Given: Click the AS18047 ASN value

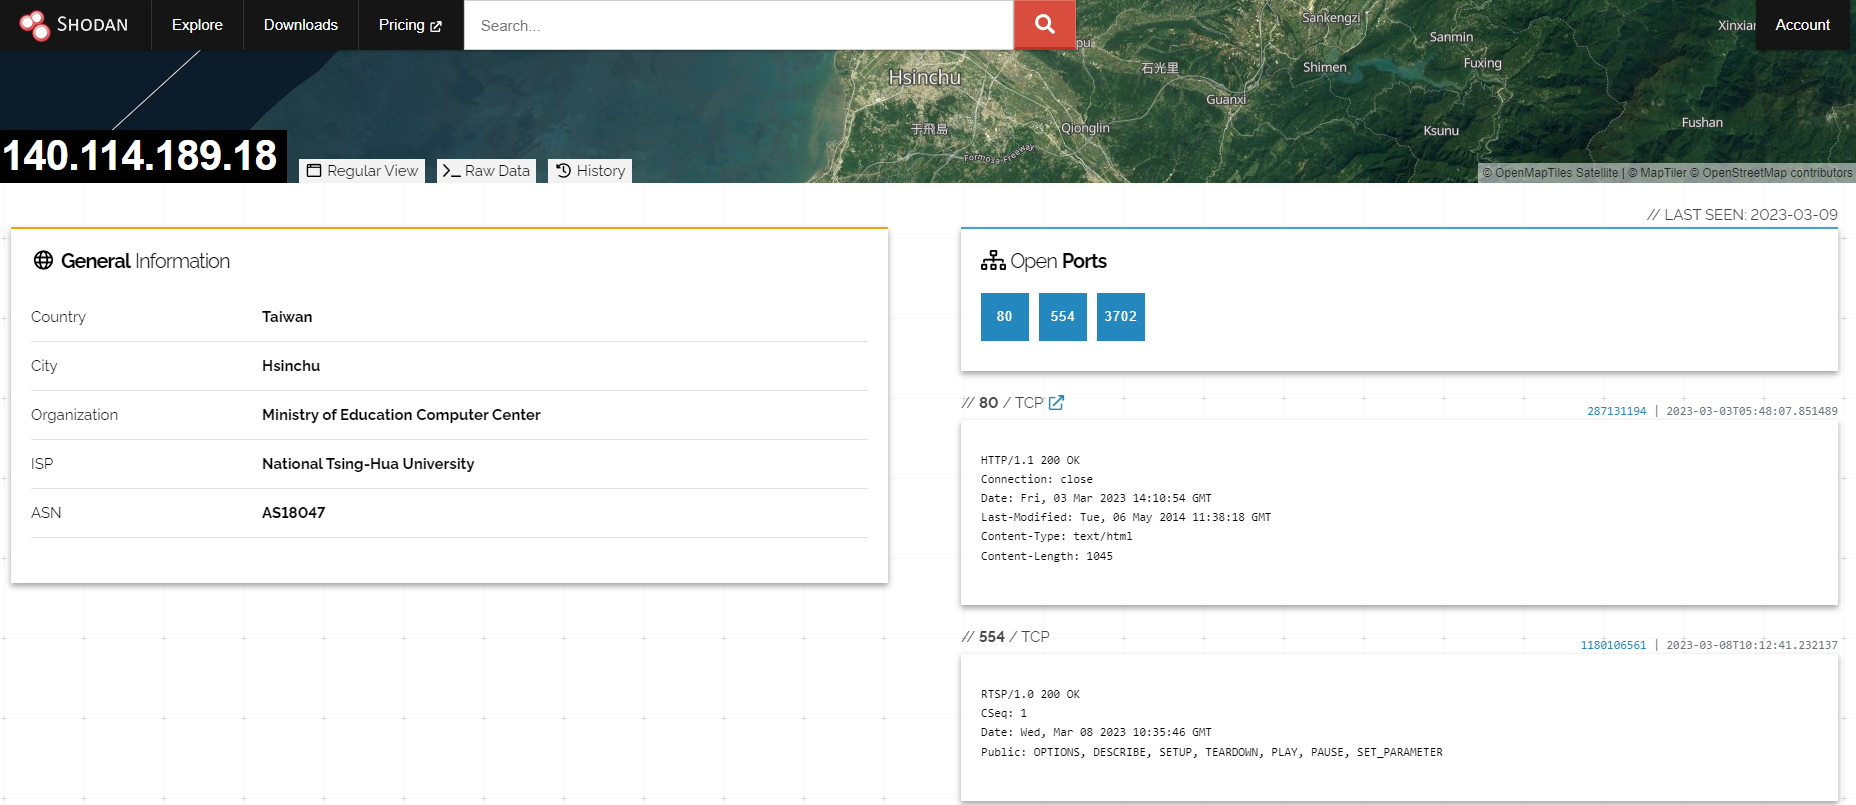Looking at the screenshot, I should (x=293, y=513).
